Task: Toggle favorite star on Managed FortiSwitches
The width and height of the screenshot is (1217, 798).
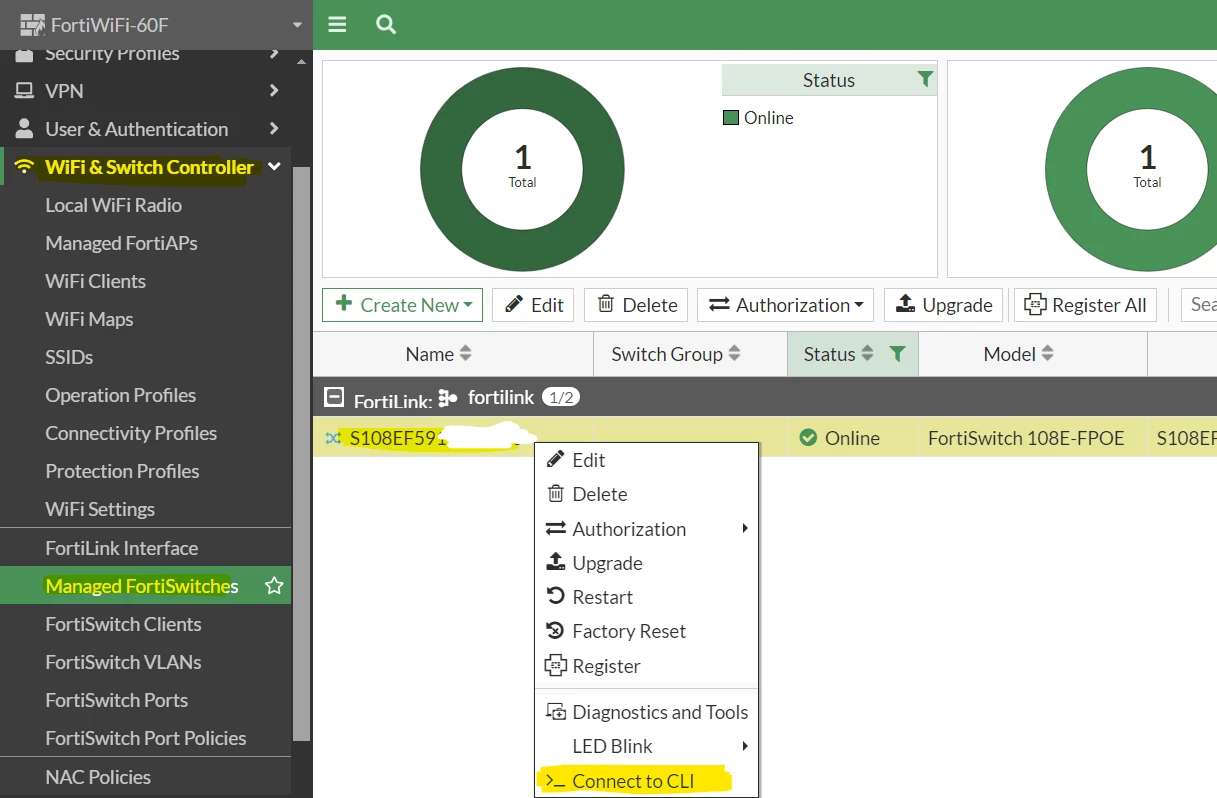Action: (273, 586)
